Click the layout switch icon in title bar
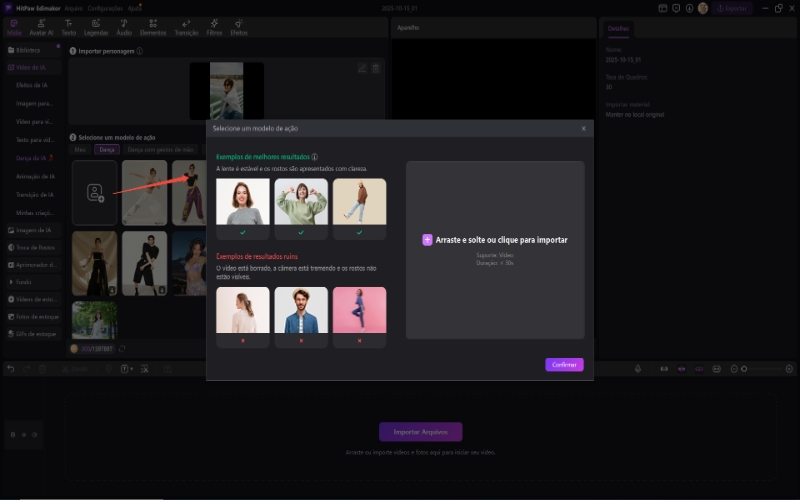This screenshot has height=500, width=800. [x=663, y=8]
